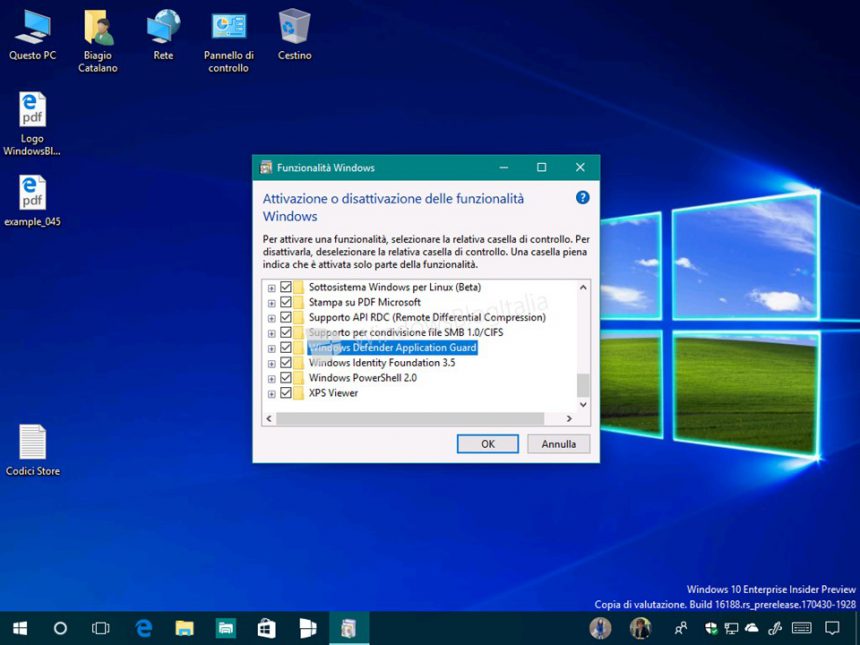
Task: Uncheck Windows PowerShell 2.0
Action: tap(286, 378)
